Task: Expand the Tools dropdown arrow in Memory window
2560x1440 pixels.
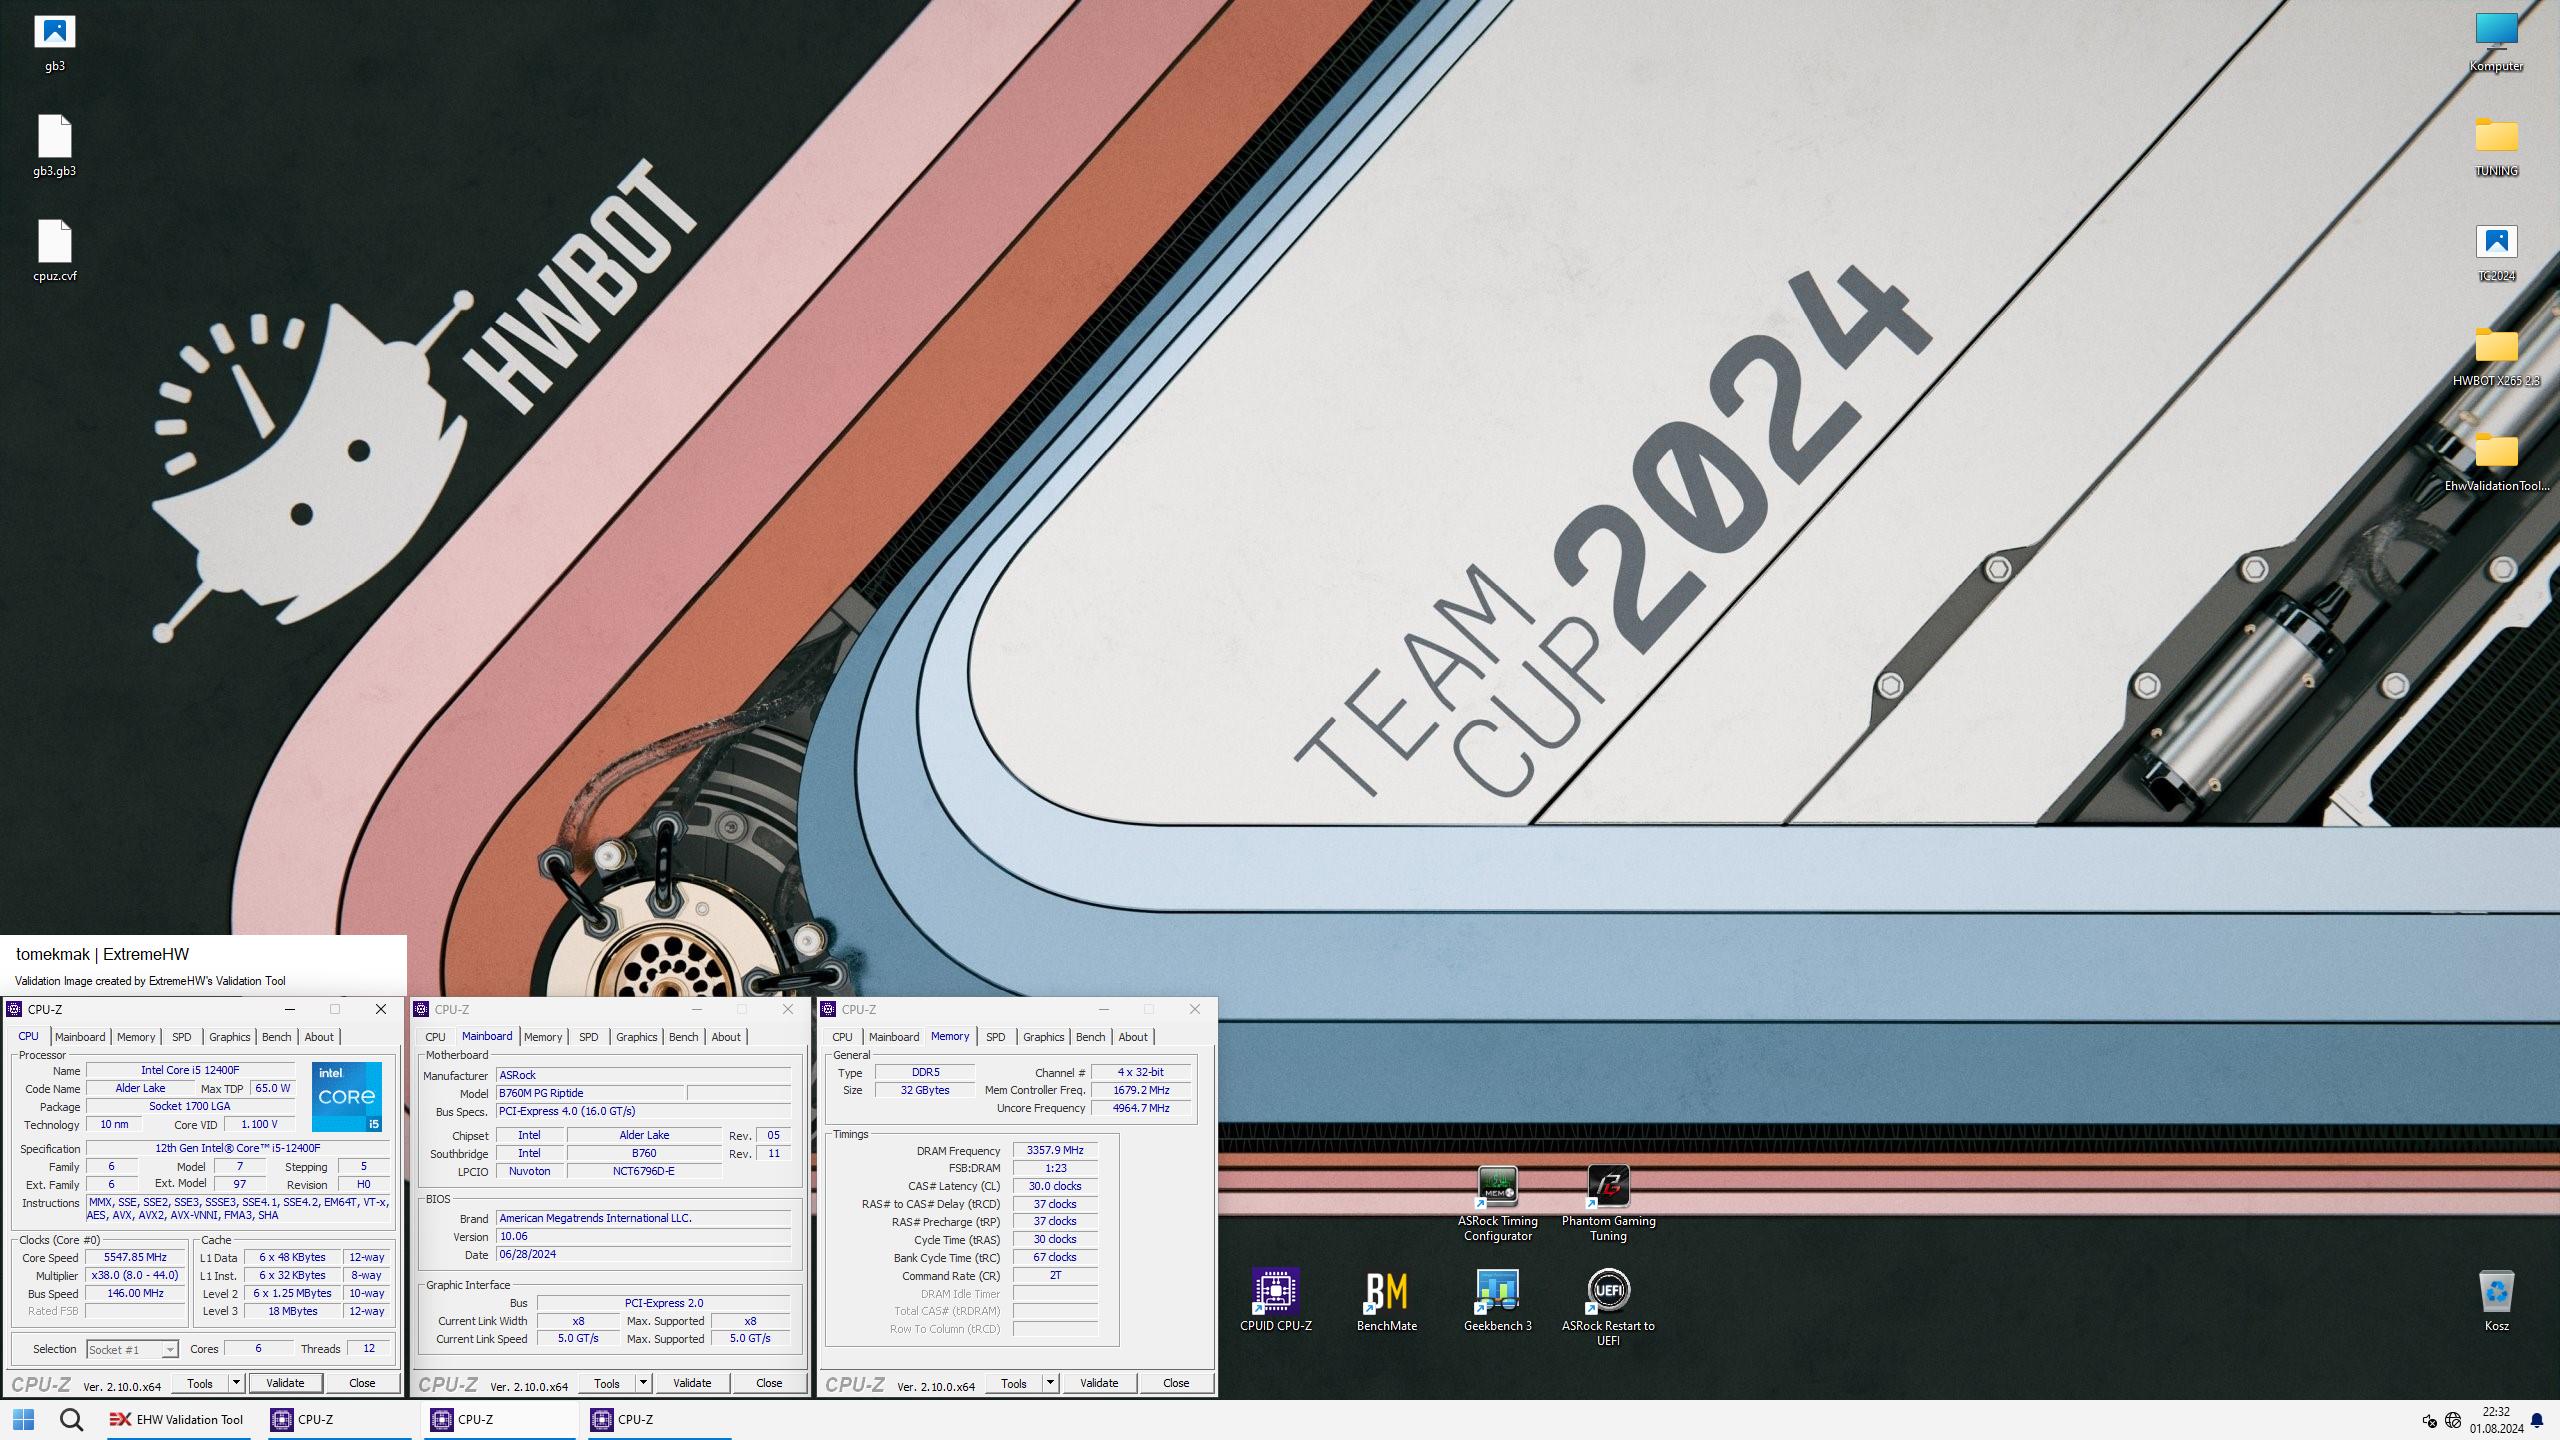Action: pyautogui.click(x=1050, y=1383)
